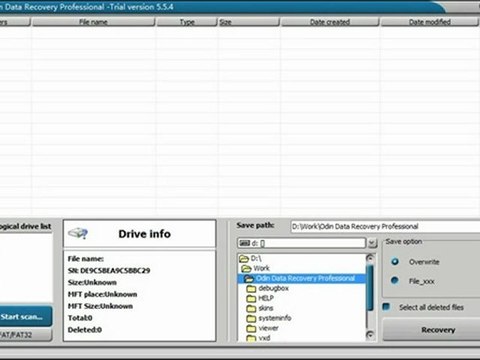This screenshot has height=360, width=480.
Task: Click the Save path input field
Action: click(x=385, y=227)
